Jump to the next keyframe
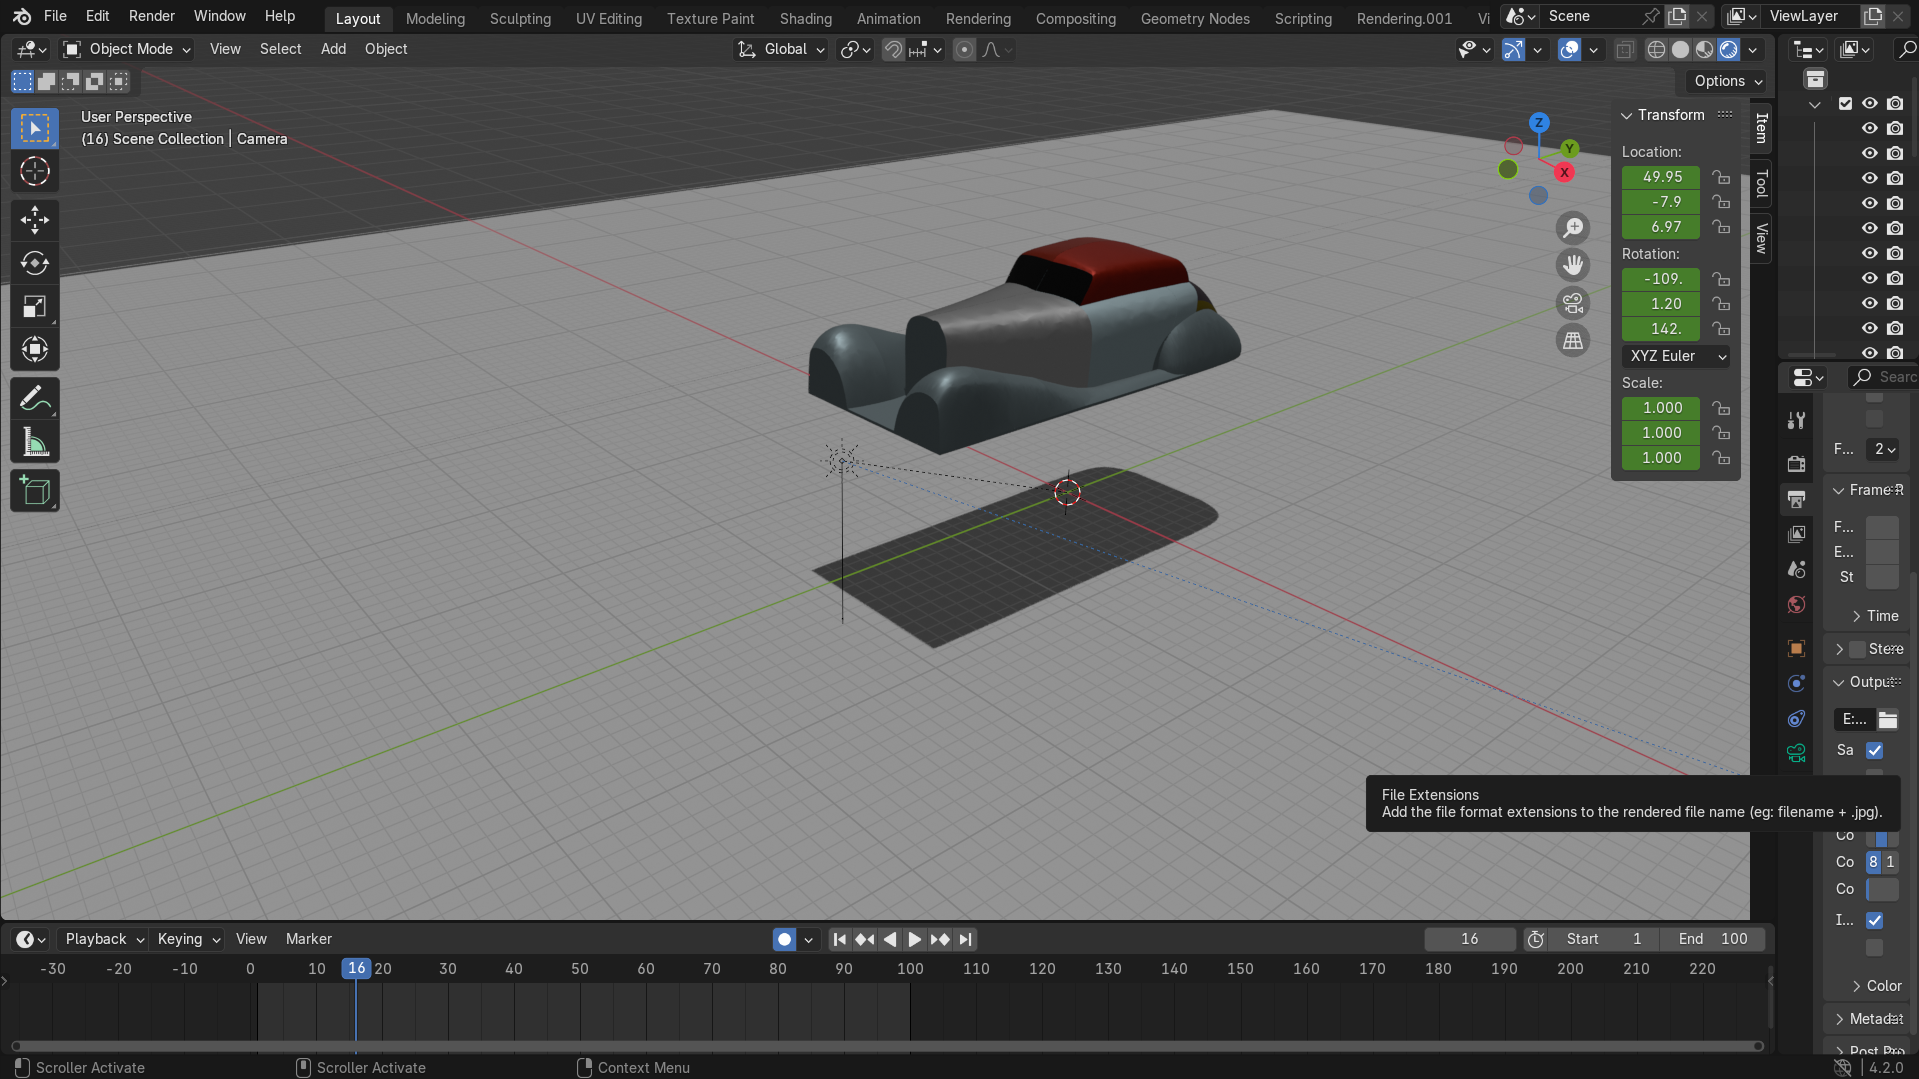 click(940, 939)
